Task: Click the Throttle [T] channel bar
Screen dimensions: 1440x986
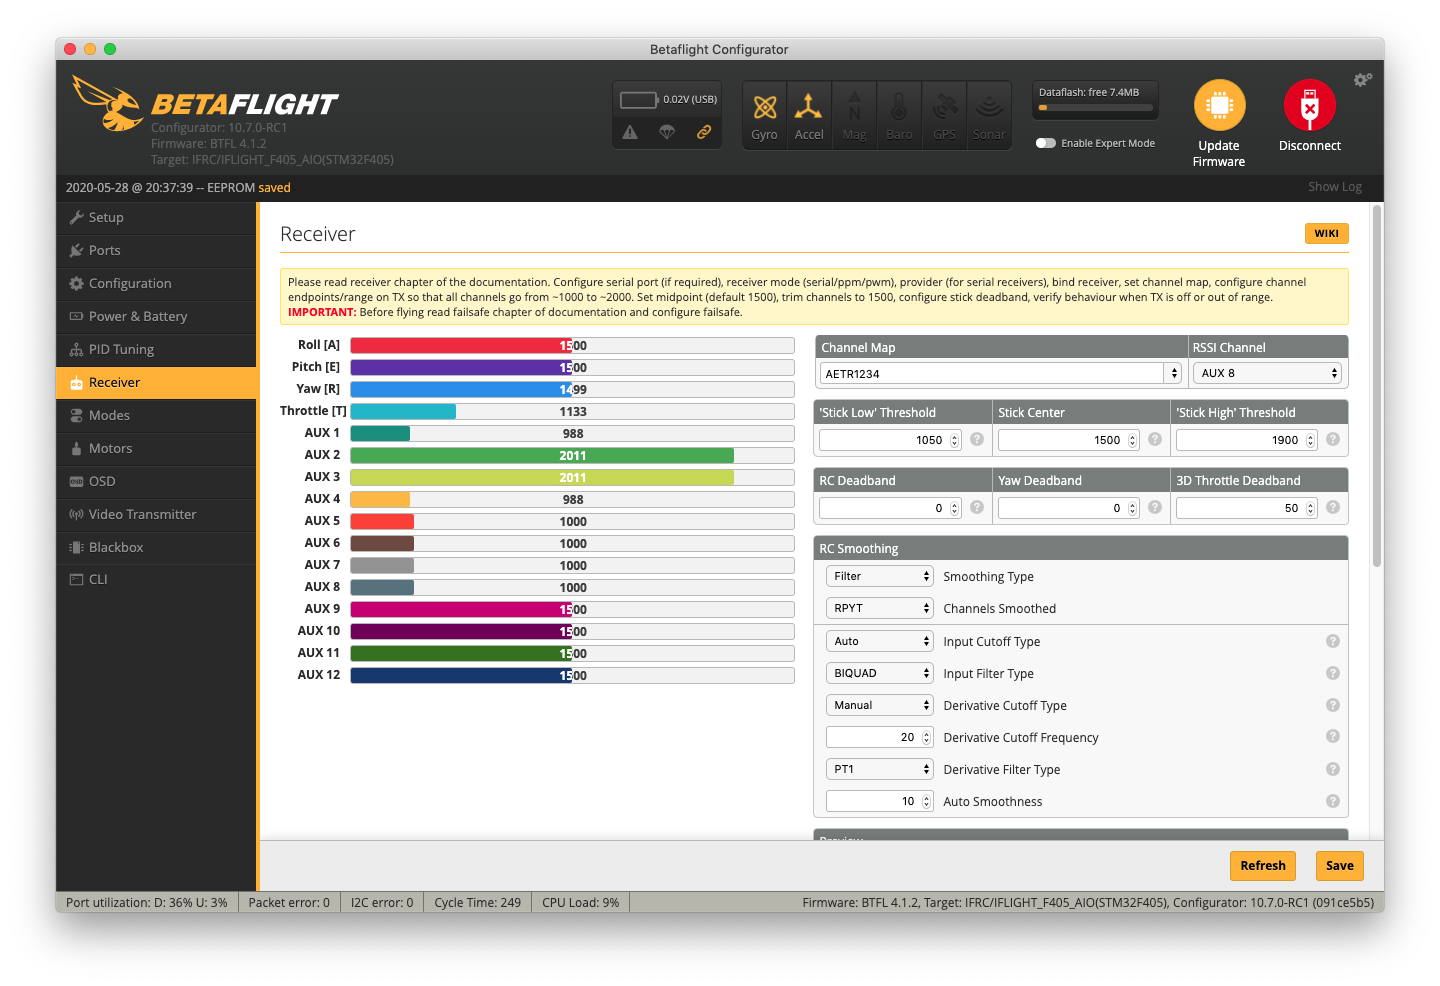Action: pos(572,411)
